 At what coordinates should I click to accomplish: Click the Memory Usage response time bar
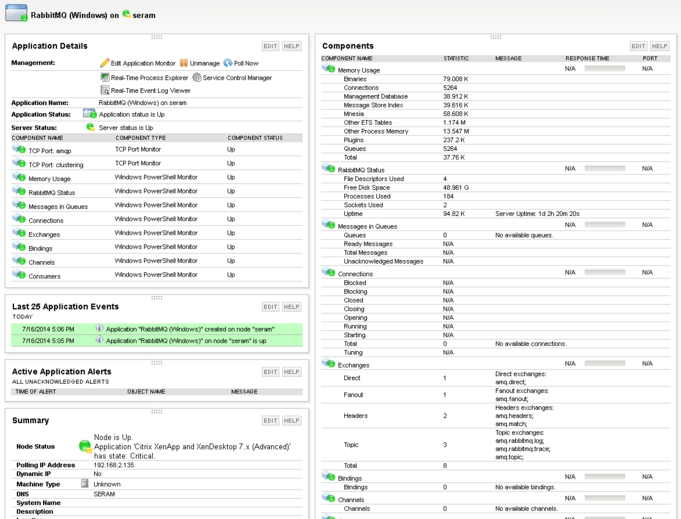605,68
